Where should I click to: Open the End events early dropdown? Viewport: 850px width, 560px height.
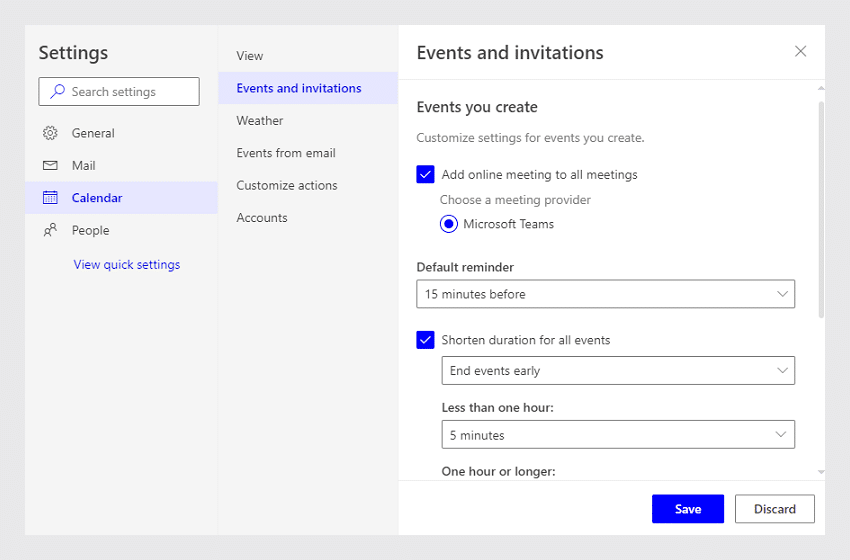tap(618, 370)
